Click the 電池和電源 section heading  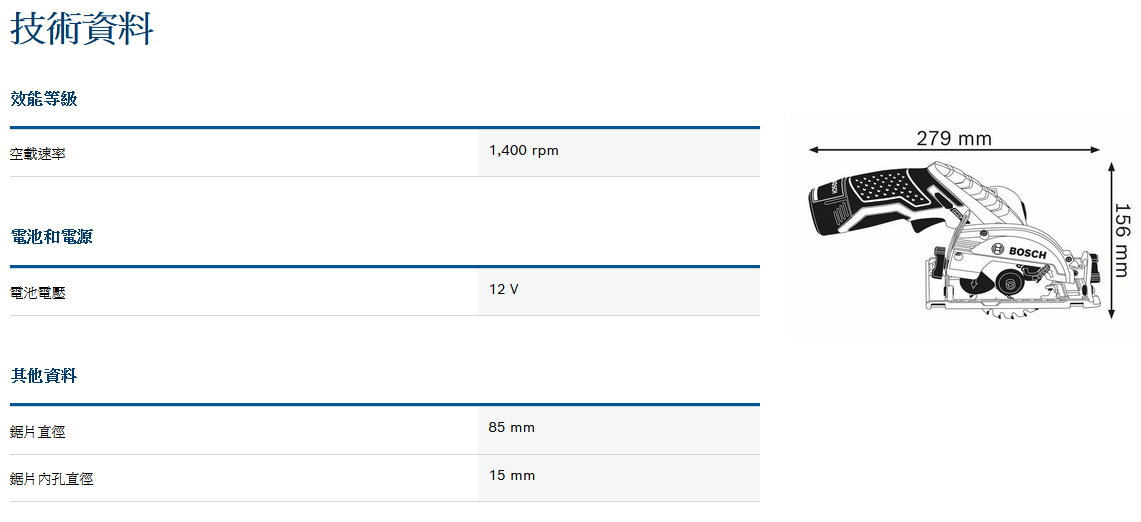click(x=51, y=237)
